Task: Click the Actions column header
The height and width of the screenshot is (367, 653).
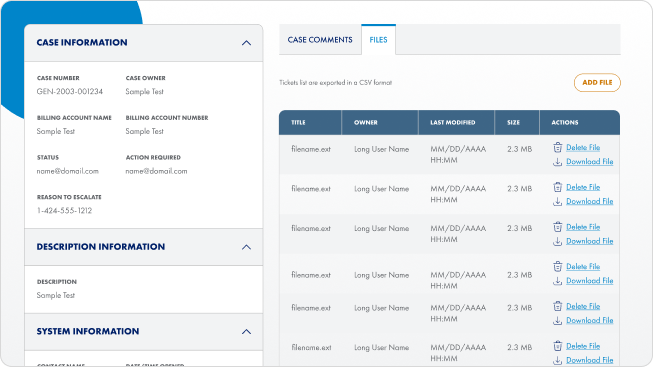Action: pos(580,122)
